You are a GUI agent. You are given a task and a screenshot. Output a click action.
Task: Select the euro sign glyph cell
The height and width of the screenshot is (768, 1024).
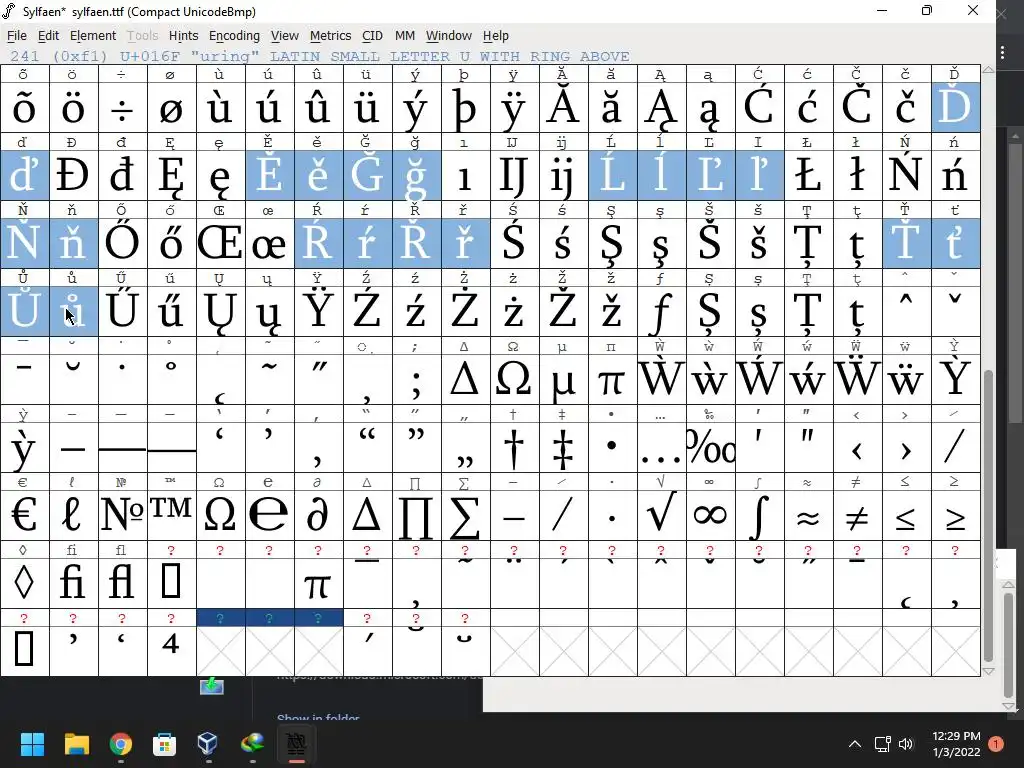24,515
